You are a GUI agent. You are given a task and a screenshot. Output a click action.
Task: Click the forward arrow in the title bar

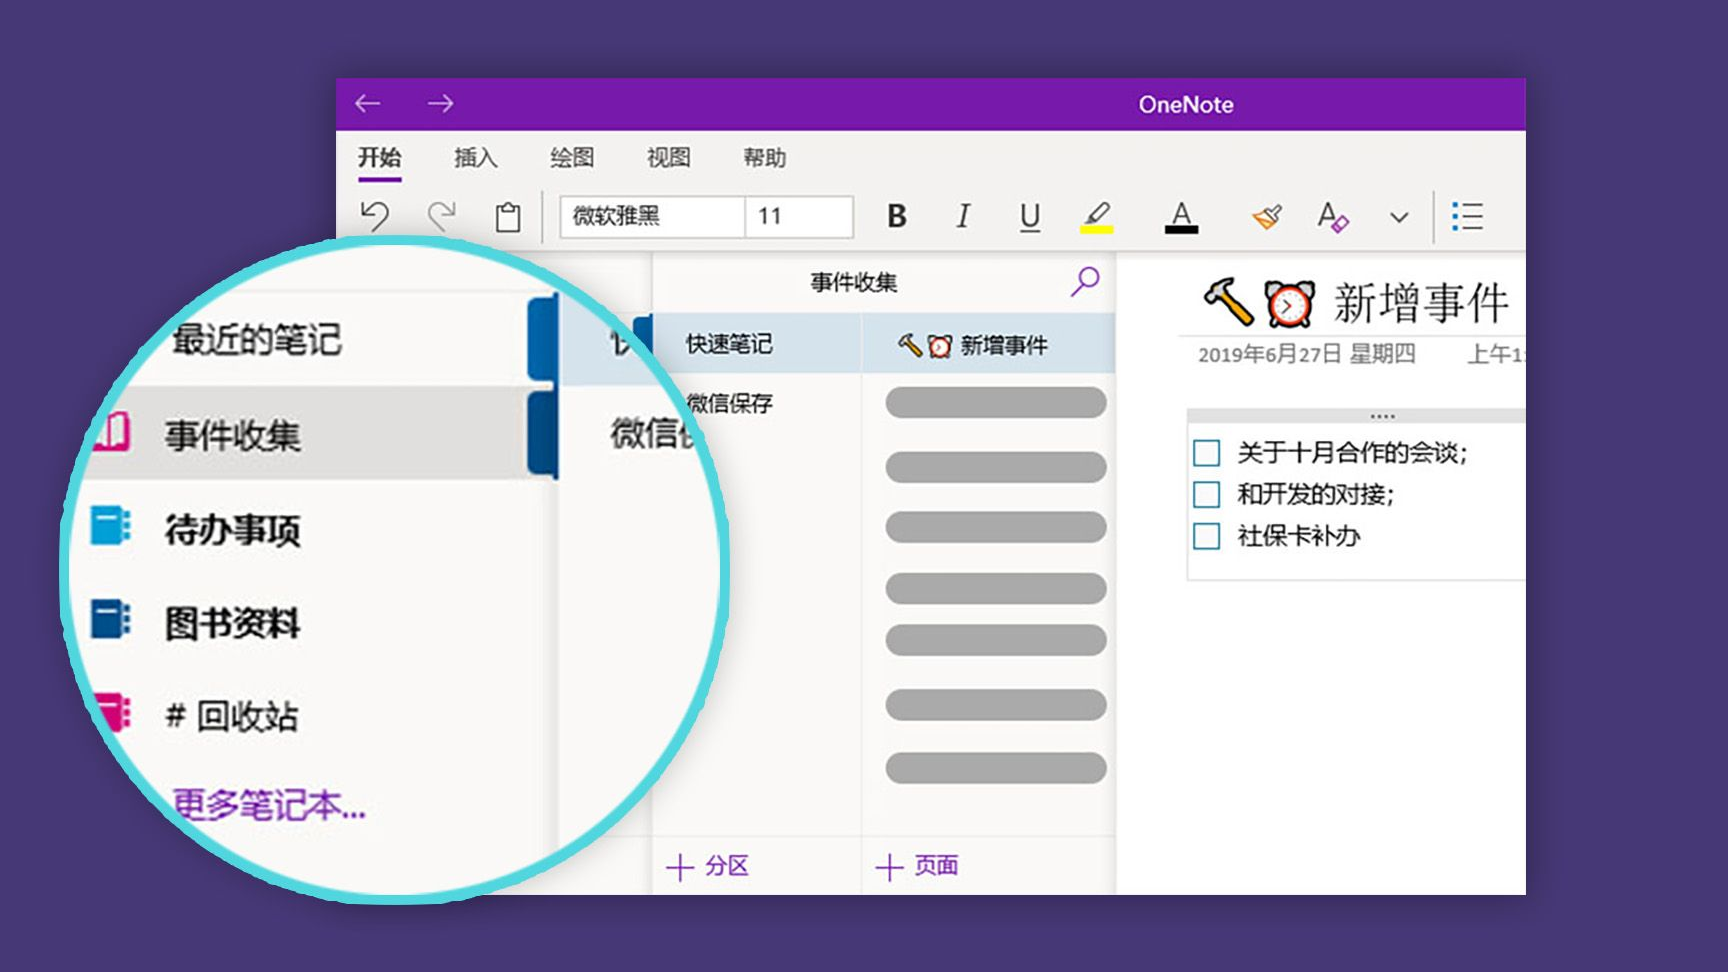(440, 104)
